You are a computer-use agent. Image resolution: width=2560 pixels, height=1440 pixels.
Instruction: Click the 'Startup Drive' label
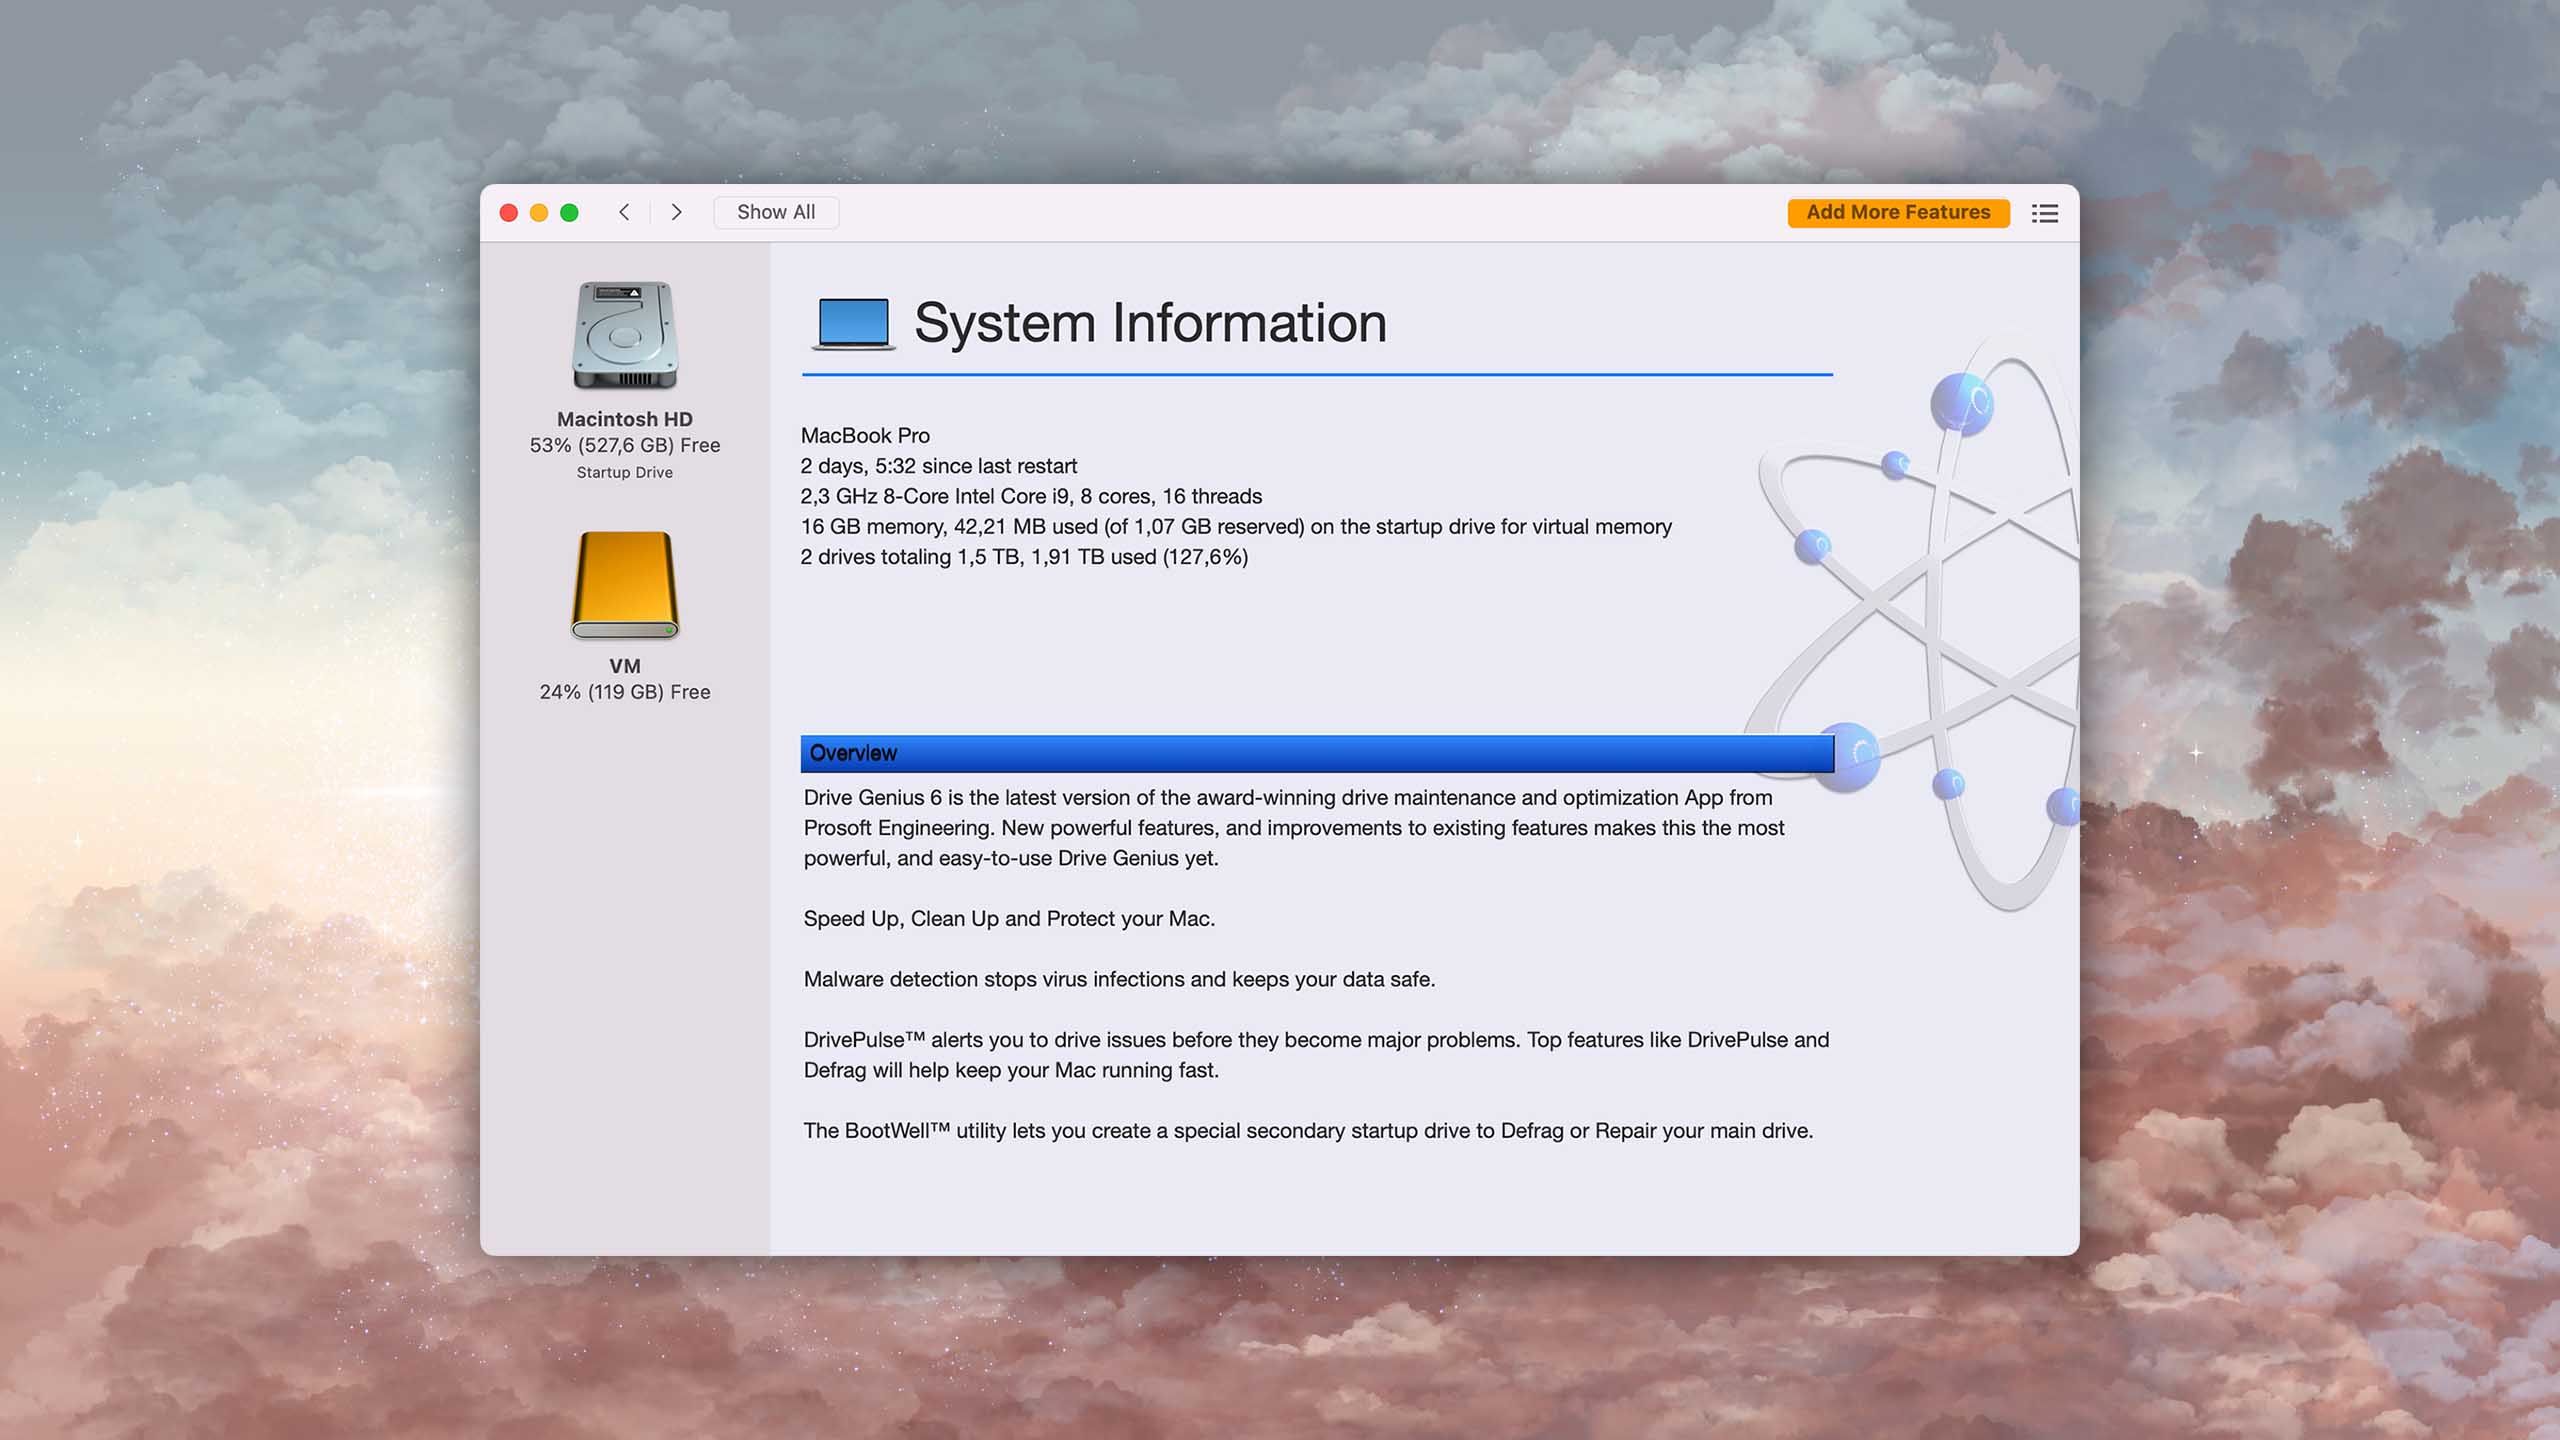[x=625, y=472]
